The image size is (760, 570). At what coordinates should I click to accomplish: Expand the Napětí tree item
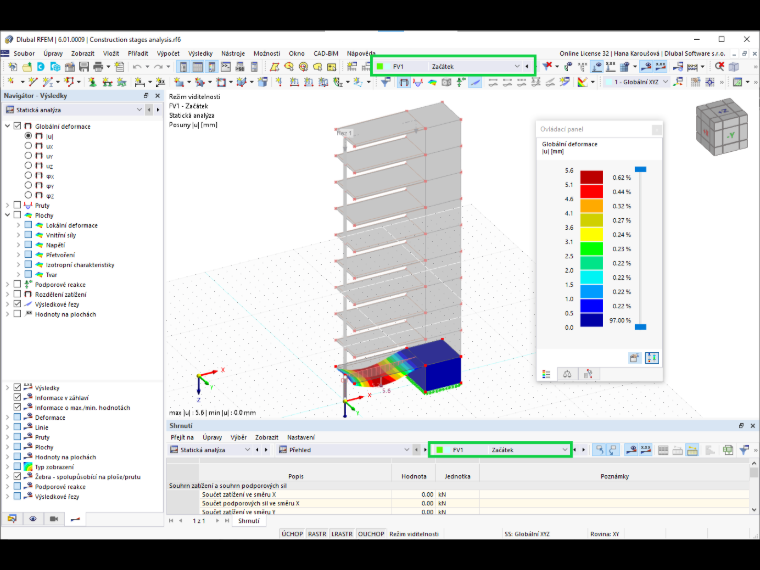point(18,245)
